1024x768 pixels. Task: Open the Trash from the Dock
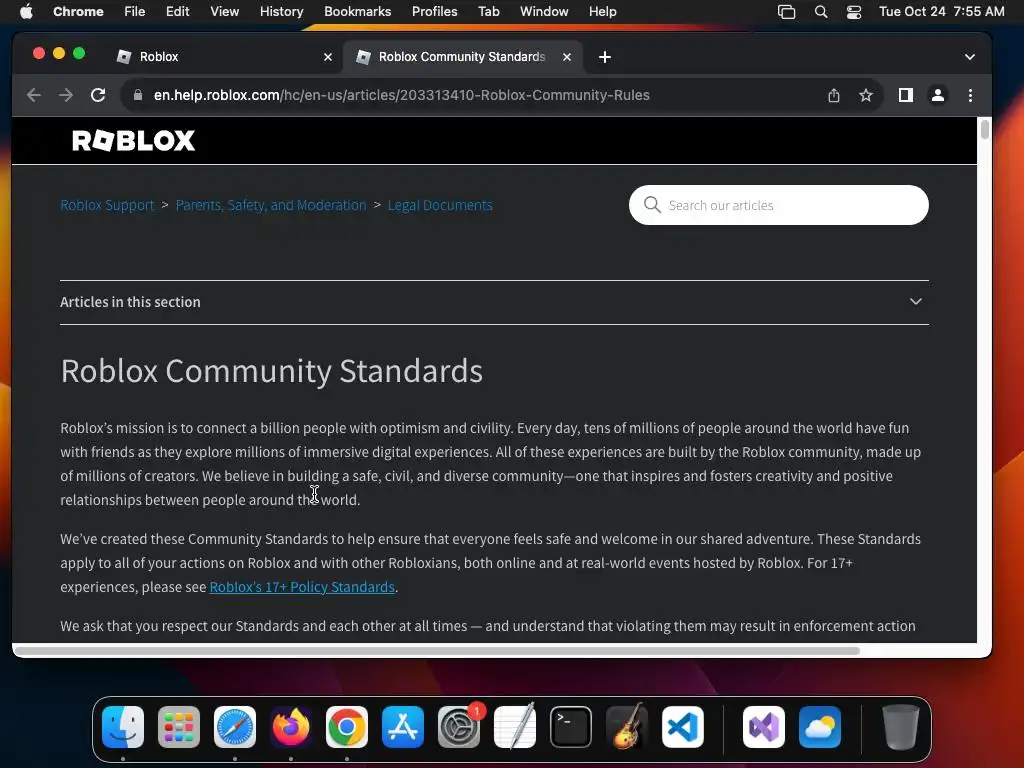(x=901, y=727)
